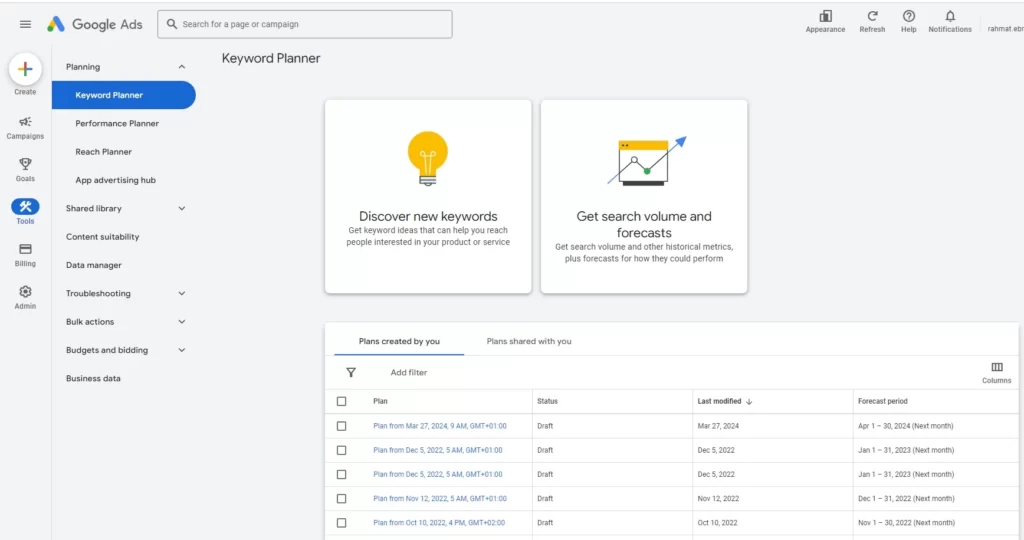Open the rahmat account menu
Screen dimensions: 1024x540
(x=1005, y=29)
